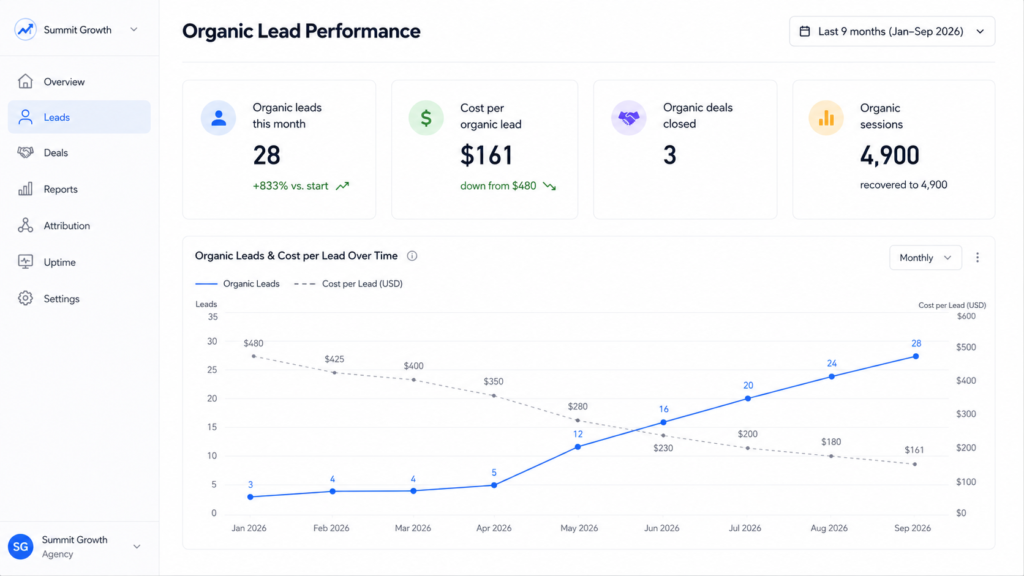Click the Apr 2026 leads point 5
Image resolution: width=1024 pixels, height=576 pixels.
coord(494,485)
